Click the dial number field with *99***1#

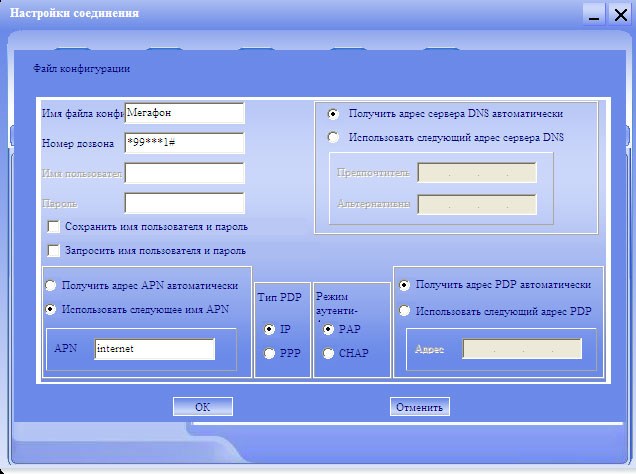pos(185,143)
